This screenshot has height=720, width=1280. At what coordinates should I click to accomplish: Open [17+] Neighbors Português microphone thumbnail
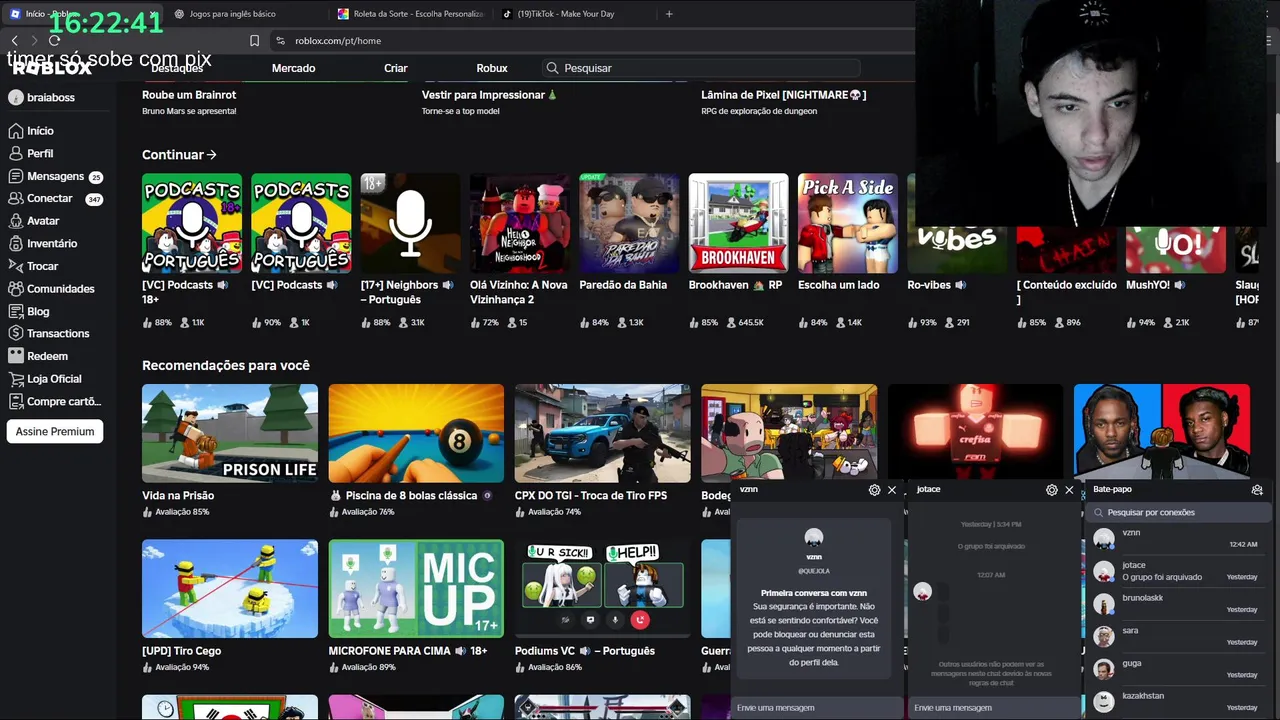click(410, 223)
